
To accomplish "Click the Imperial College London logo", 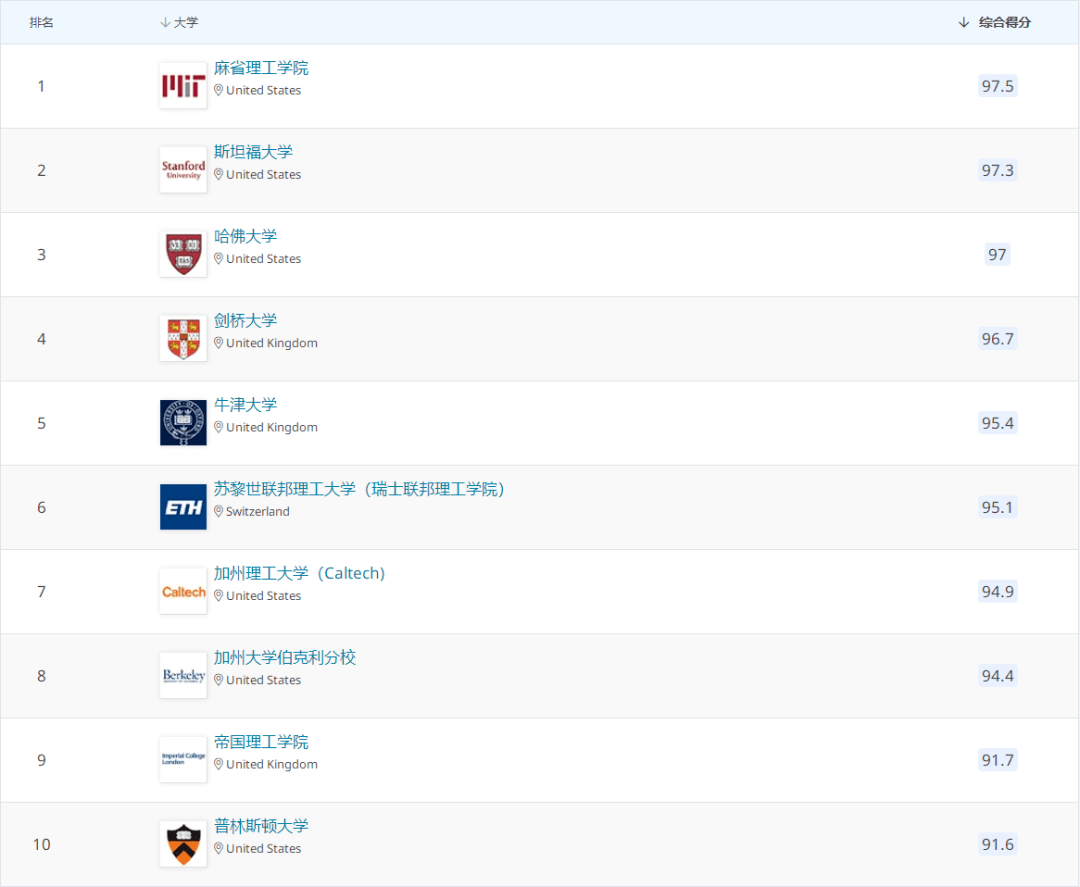I will [x=183, y=760].
